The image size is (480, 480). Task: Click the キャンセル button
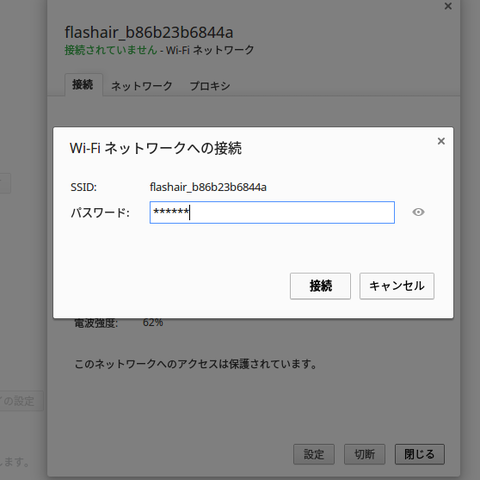[x=397, y=286]
